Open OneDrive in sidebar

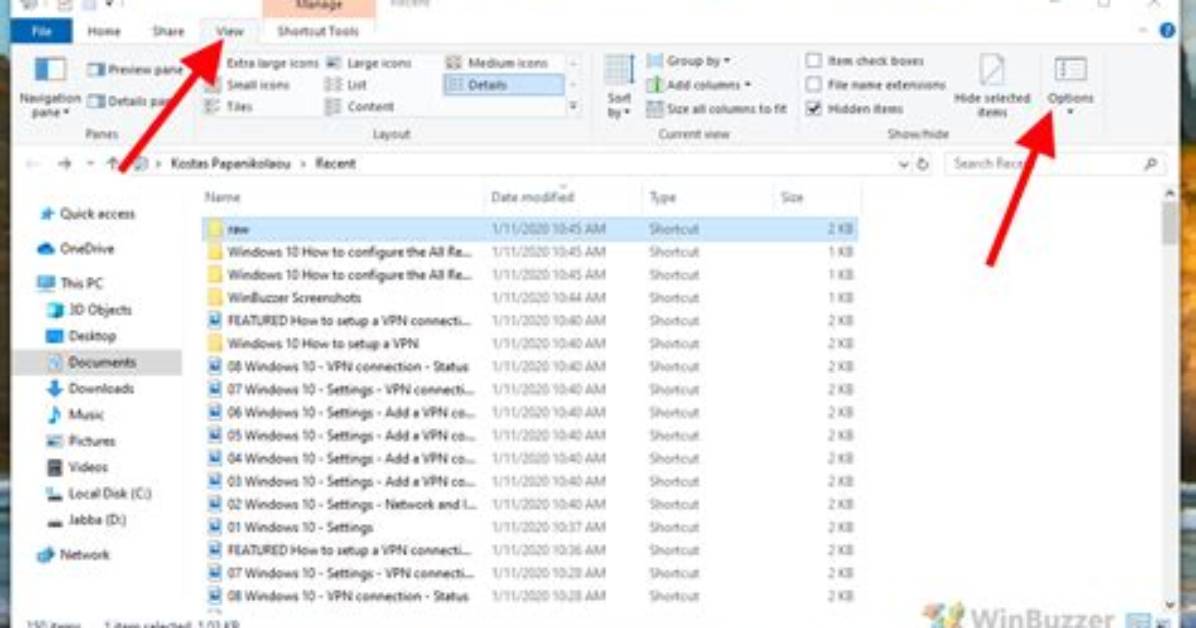(76, 249)
